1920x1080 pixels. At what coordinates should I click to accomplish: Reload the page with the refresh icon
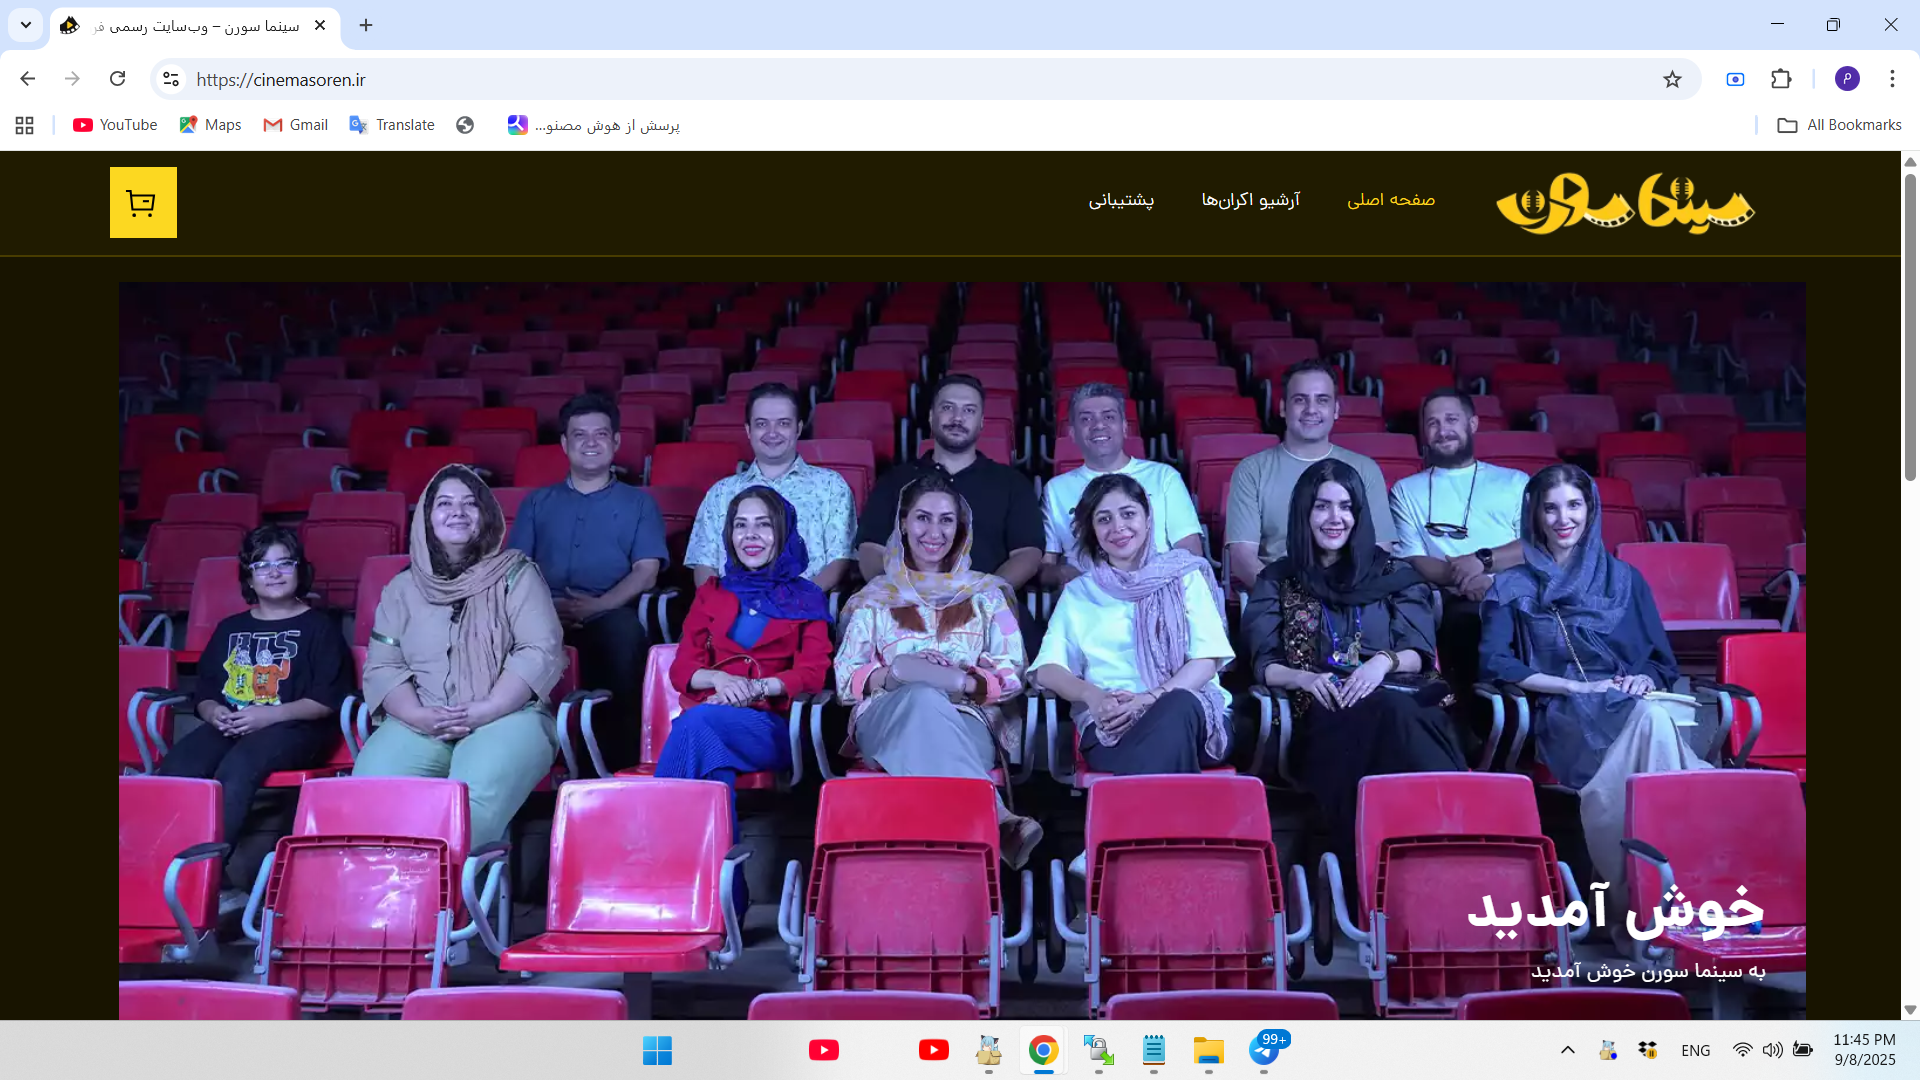118,79
